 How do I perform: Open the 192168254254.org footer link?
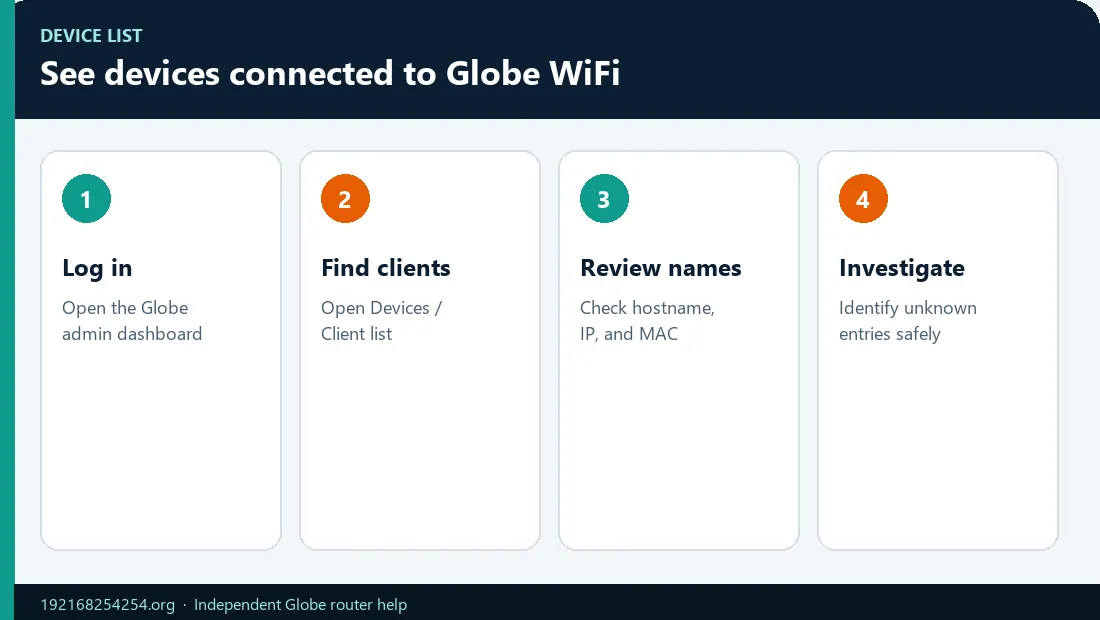pos(107,605)
